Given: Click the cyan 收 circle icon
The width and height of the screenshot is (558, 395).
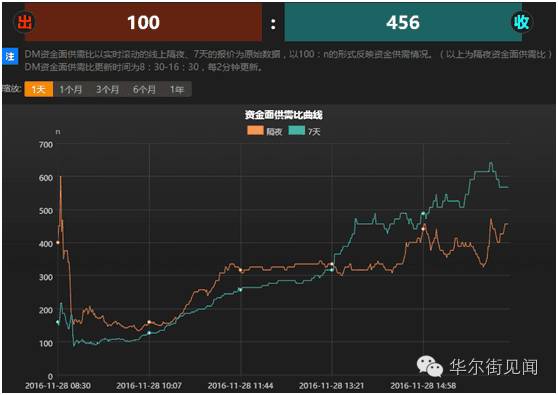Looking at the screenshot, I should (521, 22).
